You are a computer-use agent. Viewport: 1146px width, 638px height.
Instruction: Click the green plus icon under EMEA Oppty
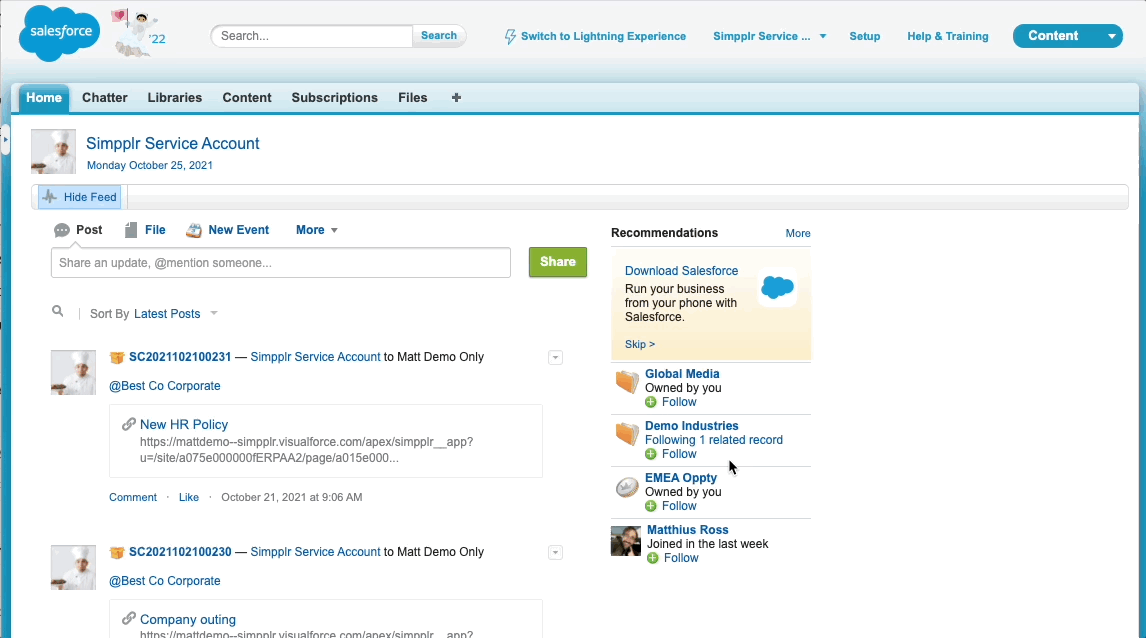coord(650,506)
